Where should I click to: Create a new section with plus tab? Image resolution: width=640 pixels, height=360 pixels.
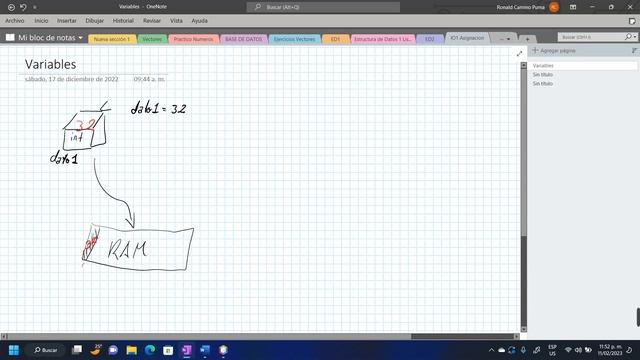click(527, 39)
